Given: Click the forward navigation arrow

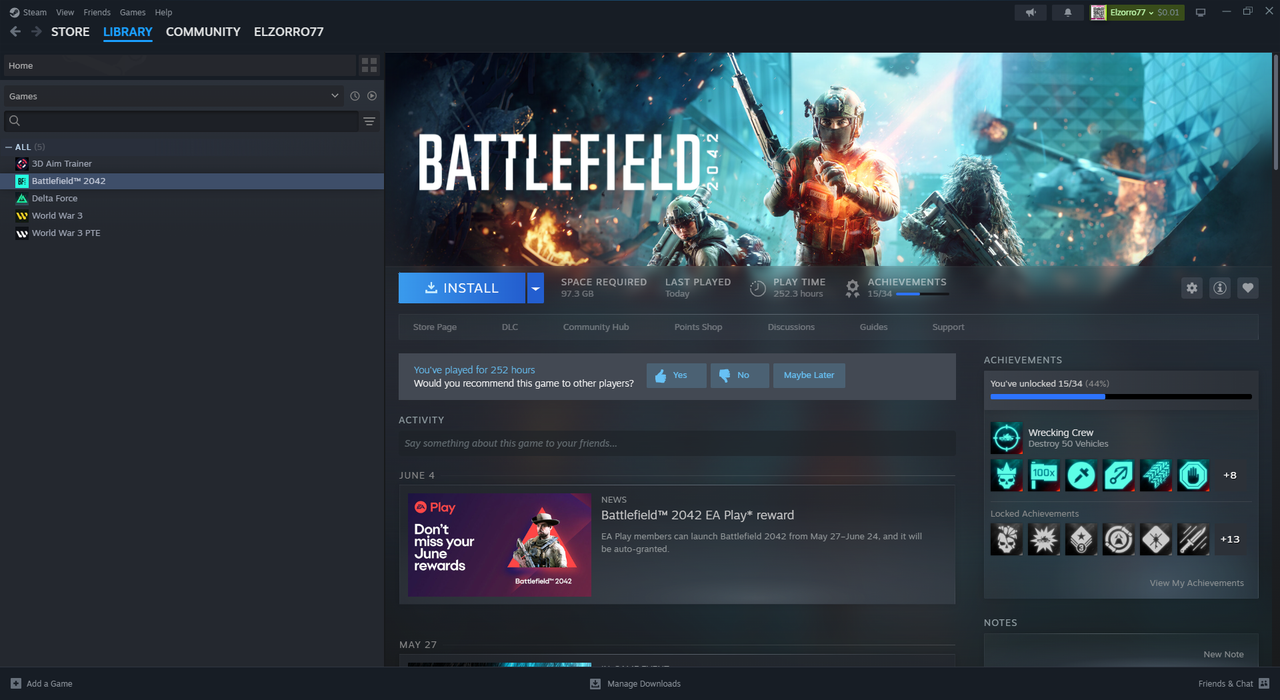Looking at the screenshot, I should pos(36,32).
